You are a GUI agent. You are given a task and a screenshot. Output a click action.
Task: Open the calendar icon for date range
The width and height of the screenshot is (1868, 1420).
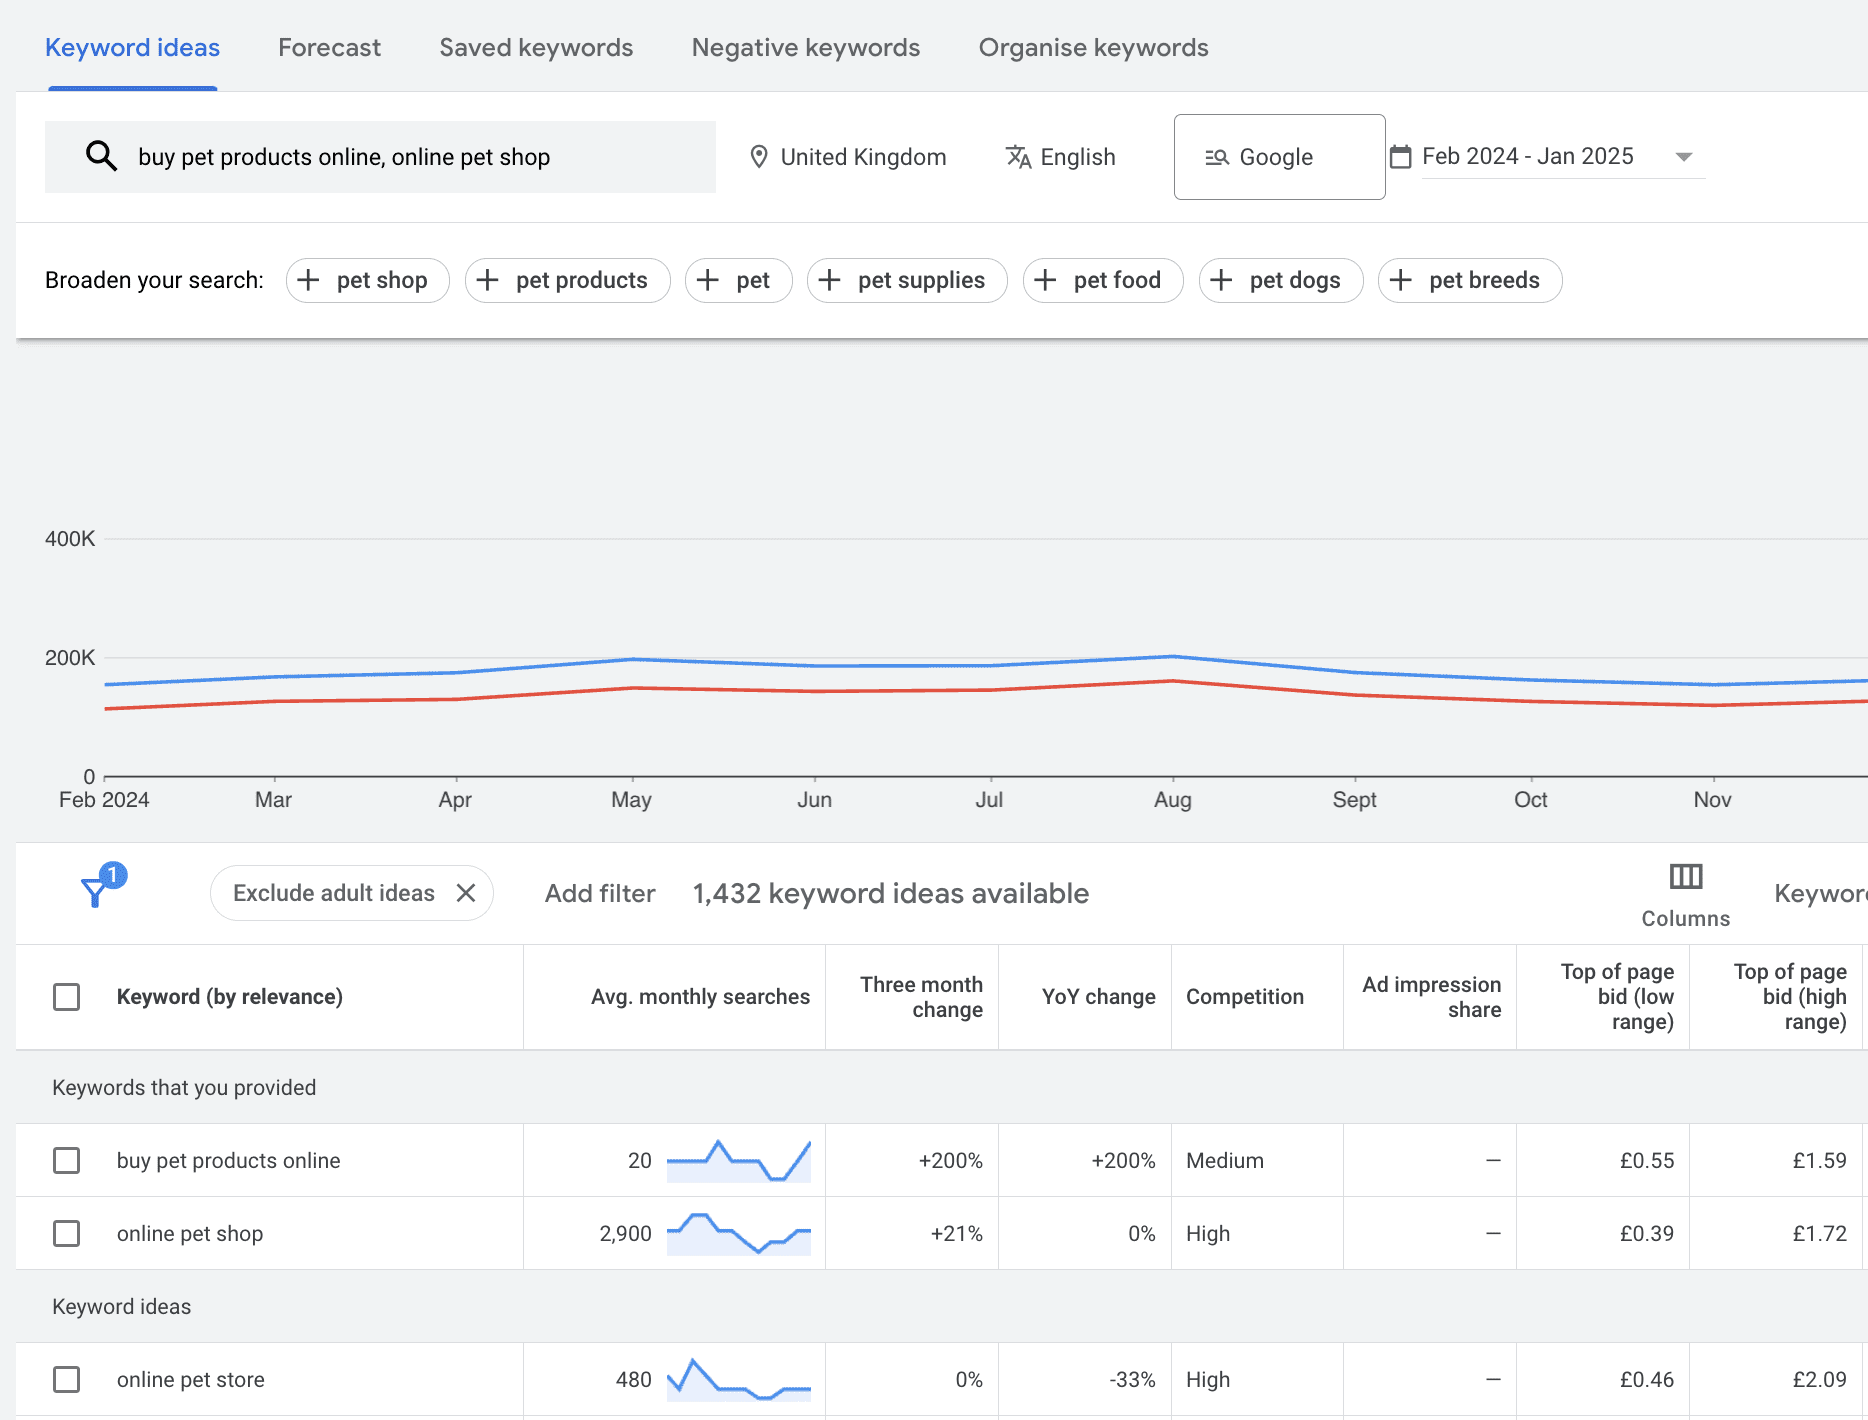point(1400,156)
